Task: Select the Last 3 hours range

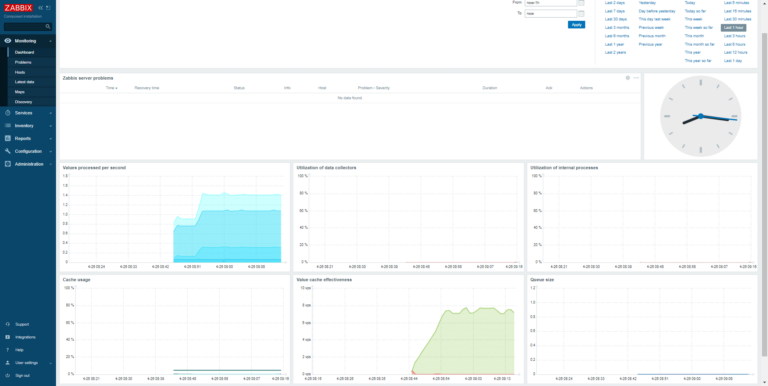Action: pyautogui.click(x=735, y=36)
